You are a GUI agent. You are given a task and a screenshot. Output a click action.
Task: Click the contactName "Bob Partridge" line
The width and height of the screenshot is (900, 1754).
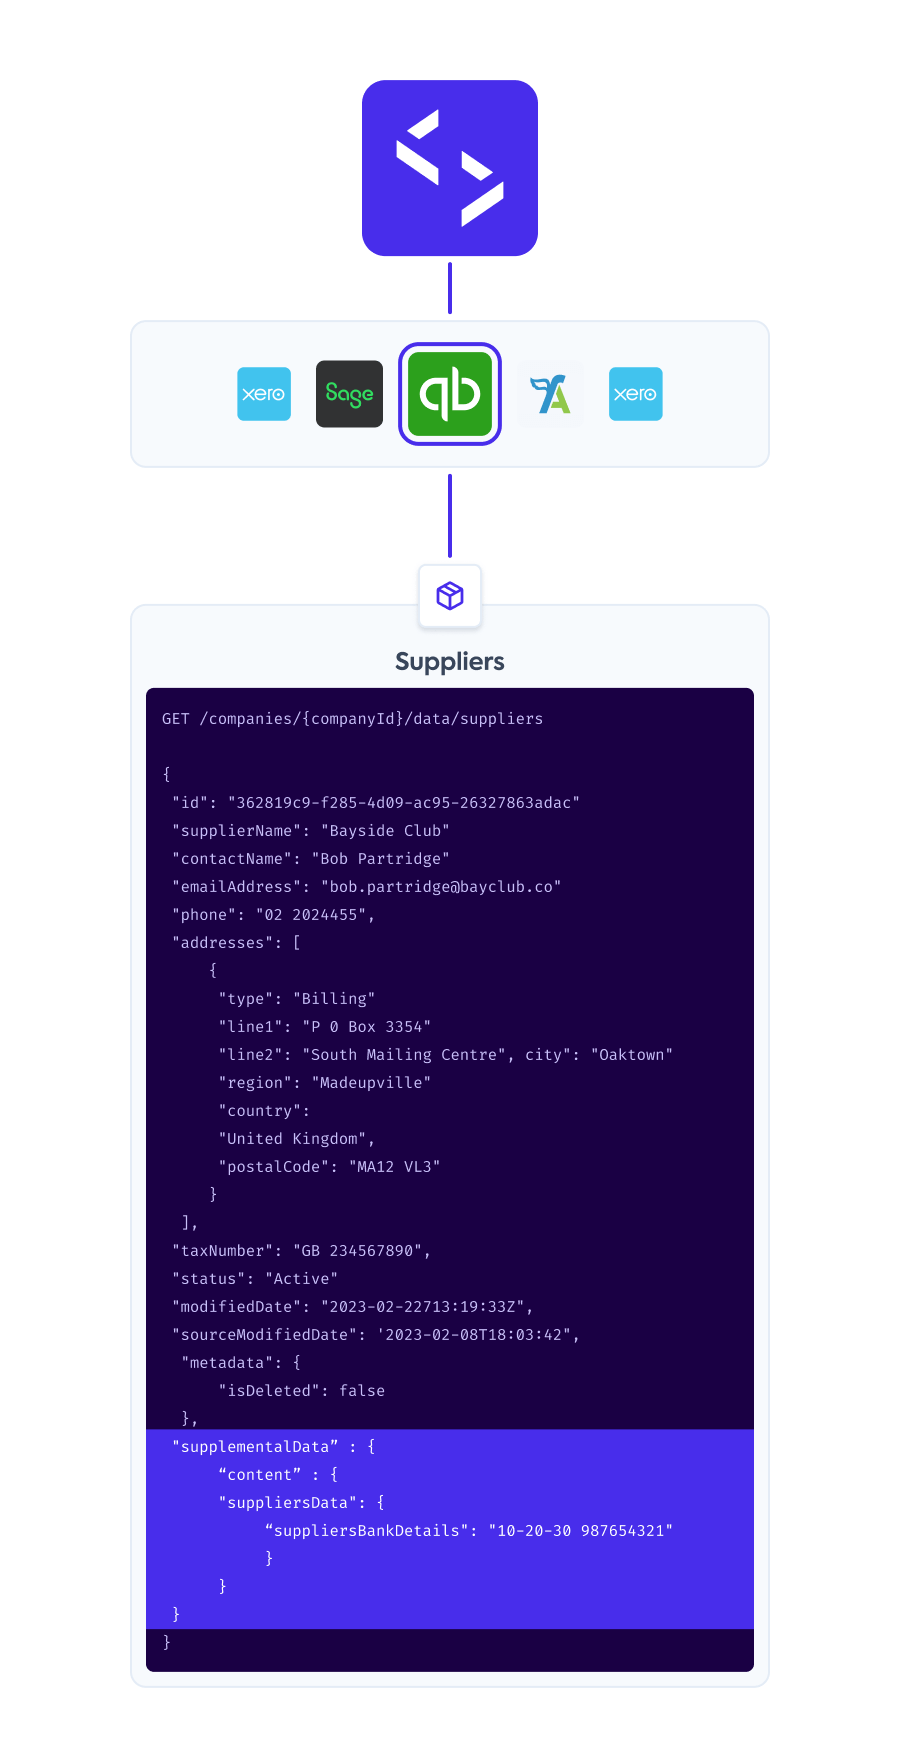tap(311, 859)
